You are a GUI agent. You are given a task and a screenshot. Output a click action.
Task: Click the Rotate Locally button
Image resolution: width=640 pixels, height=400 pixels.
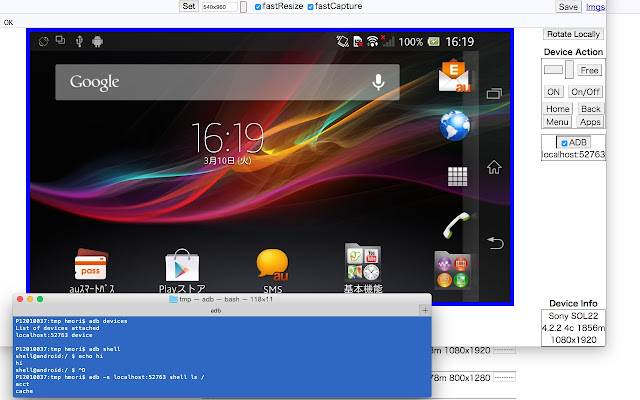pyautogui.click(x=573, y=34)
